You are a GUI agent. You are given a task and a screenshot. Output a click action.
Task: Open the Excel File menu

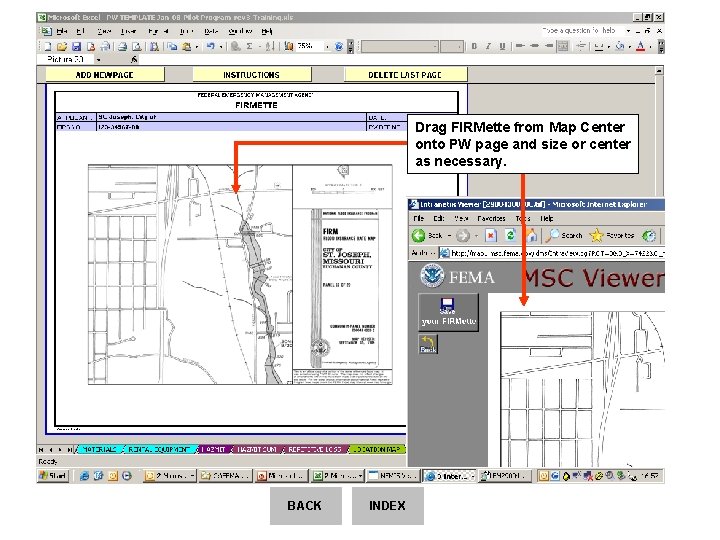[62, 31]
